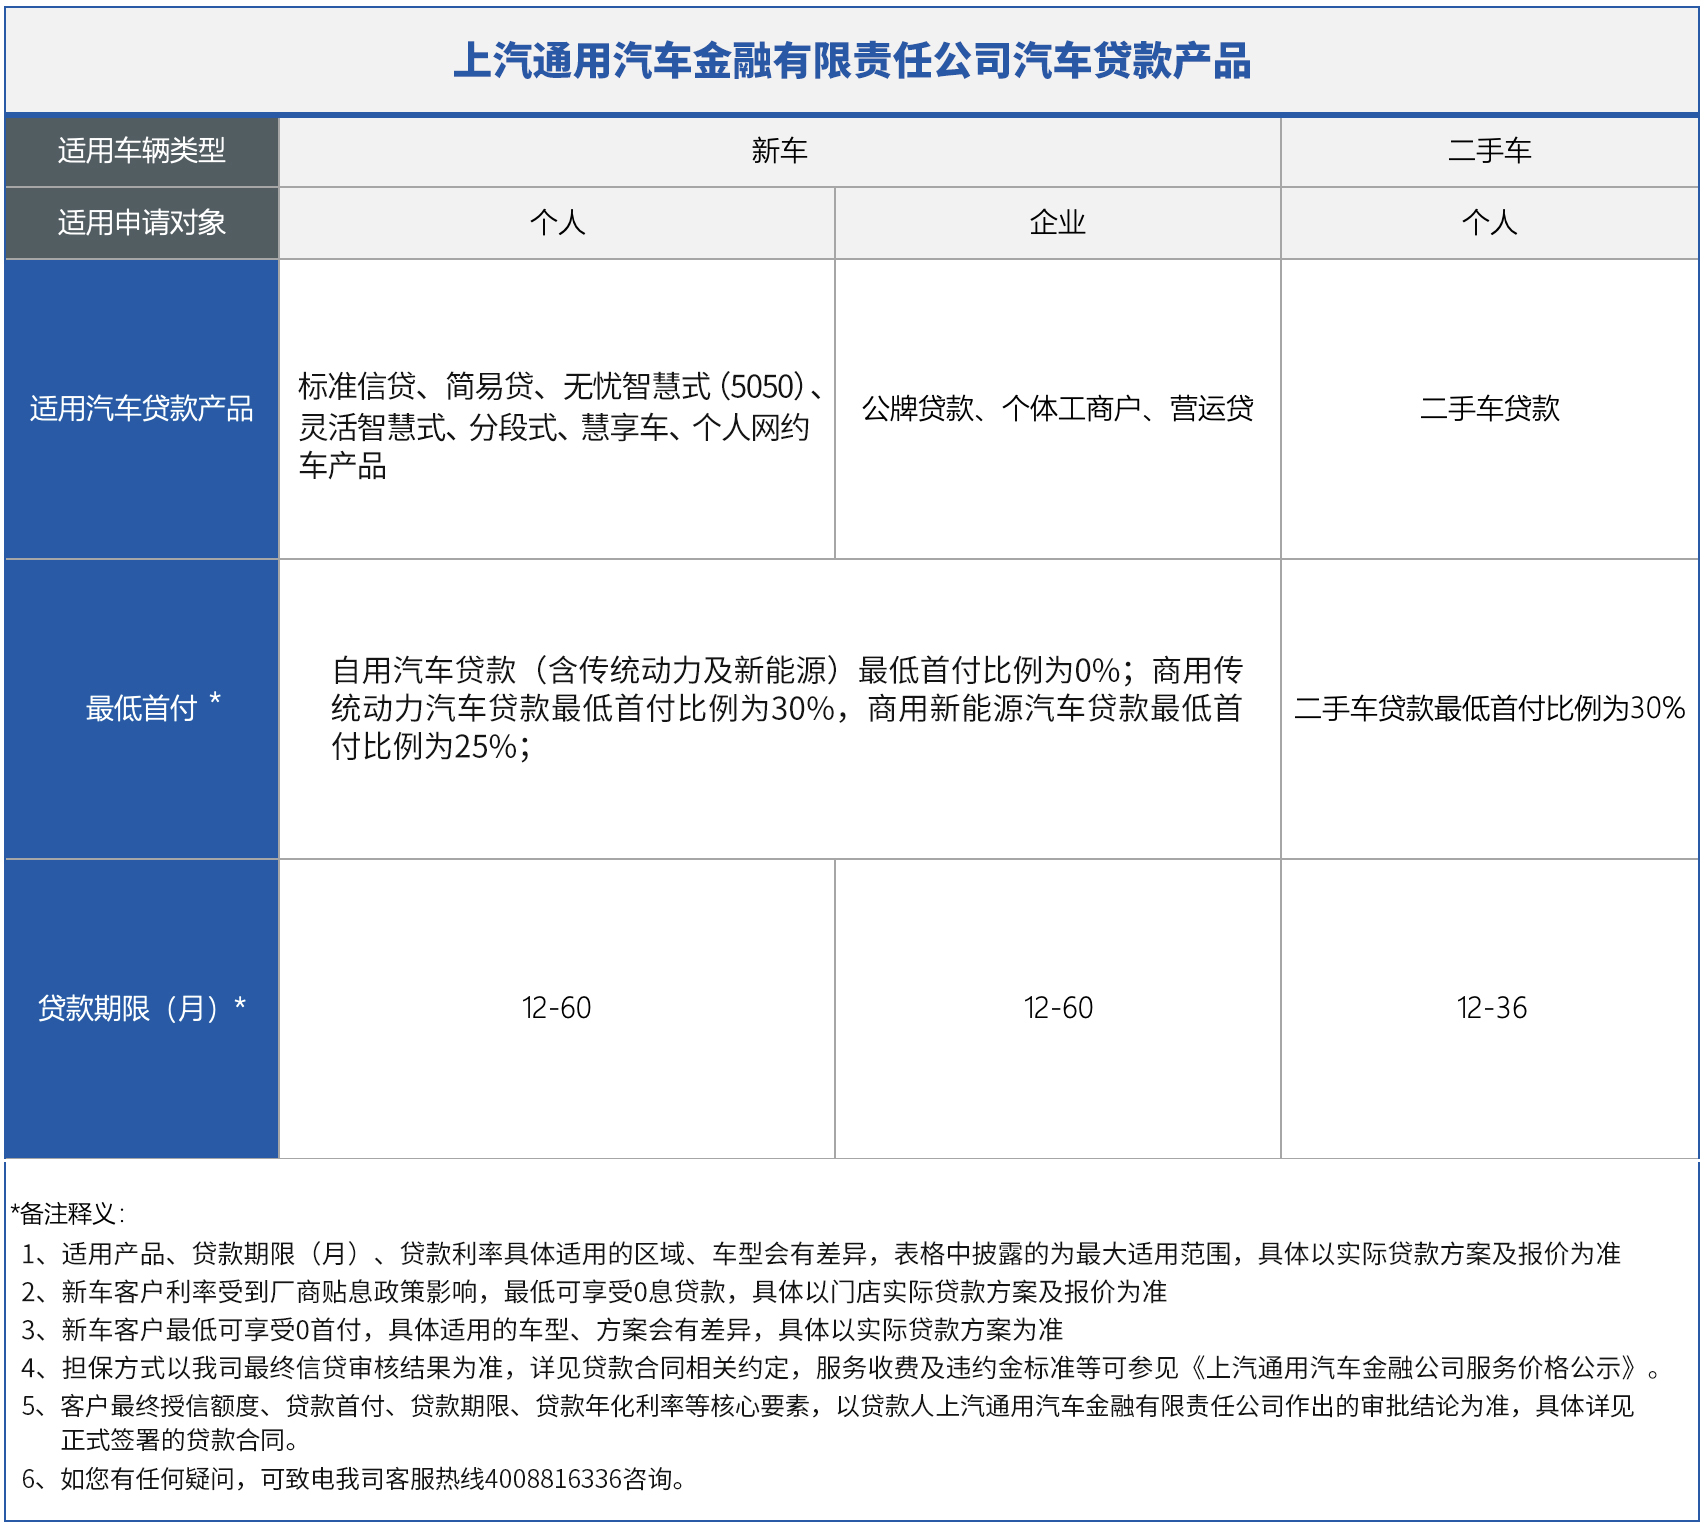Image resolution: width=1704 pixels, height=1525 pixels.
Task: Select the 贷款期限（月） row header
Action: [x=141, y=1008]
